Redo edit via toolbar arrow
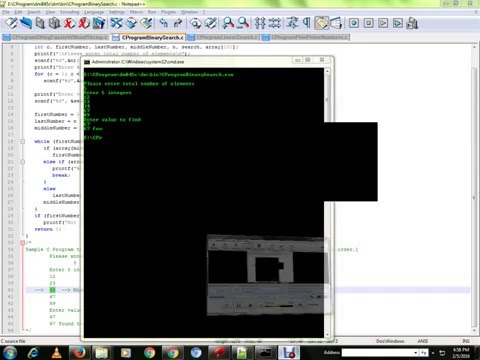Screen dimensions: 480x360 (x=178, y=23)
